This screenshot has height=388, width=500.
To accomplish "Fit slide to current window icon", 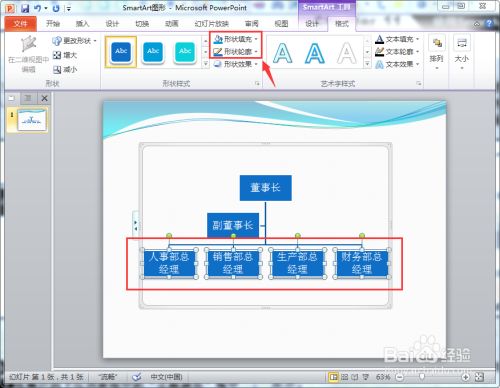I will pyautogui.click(x=479, y=377).
